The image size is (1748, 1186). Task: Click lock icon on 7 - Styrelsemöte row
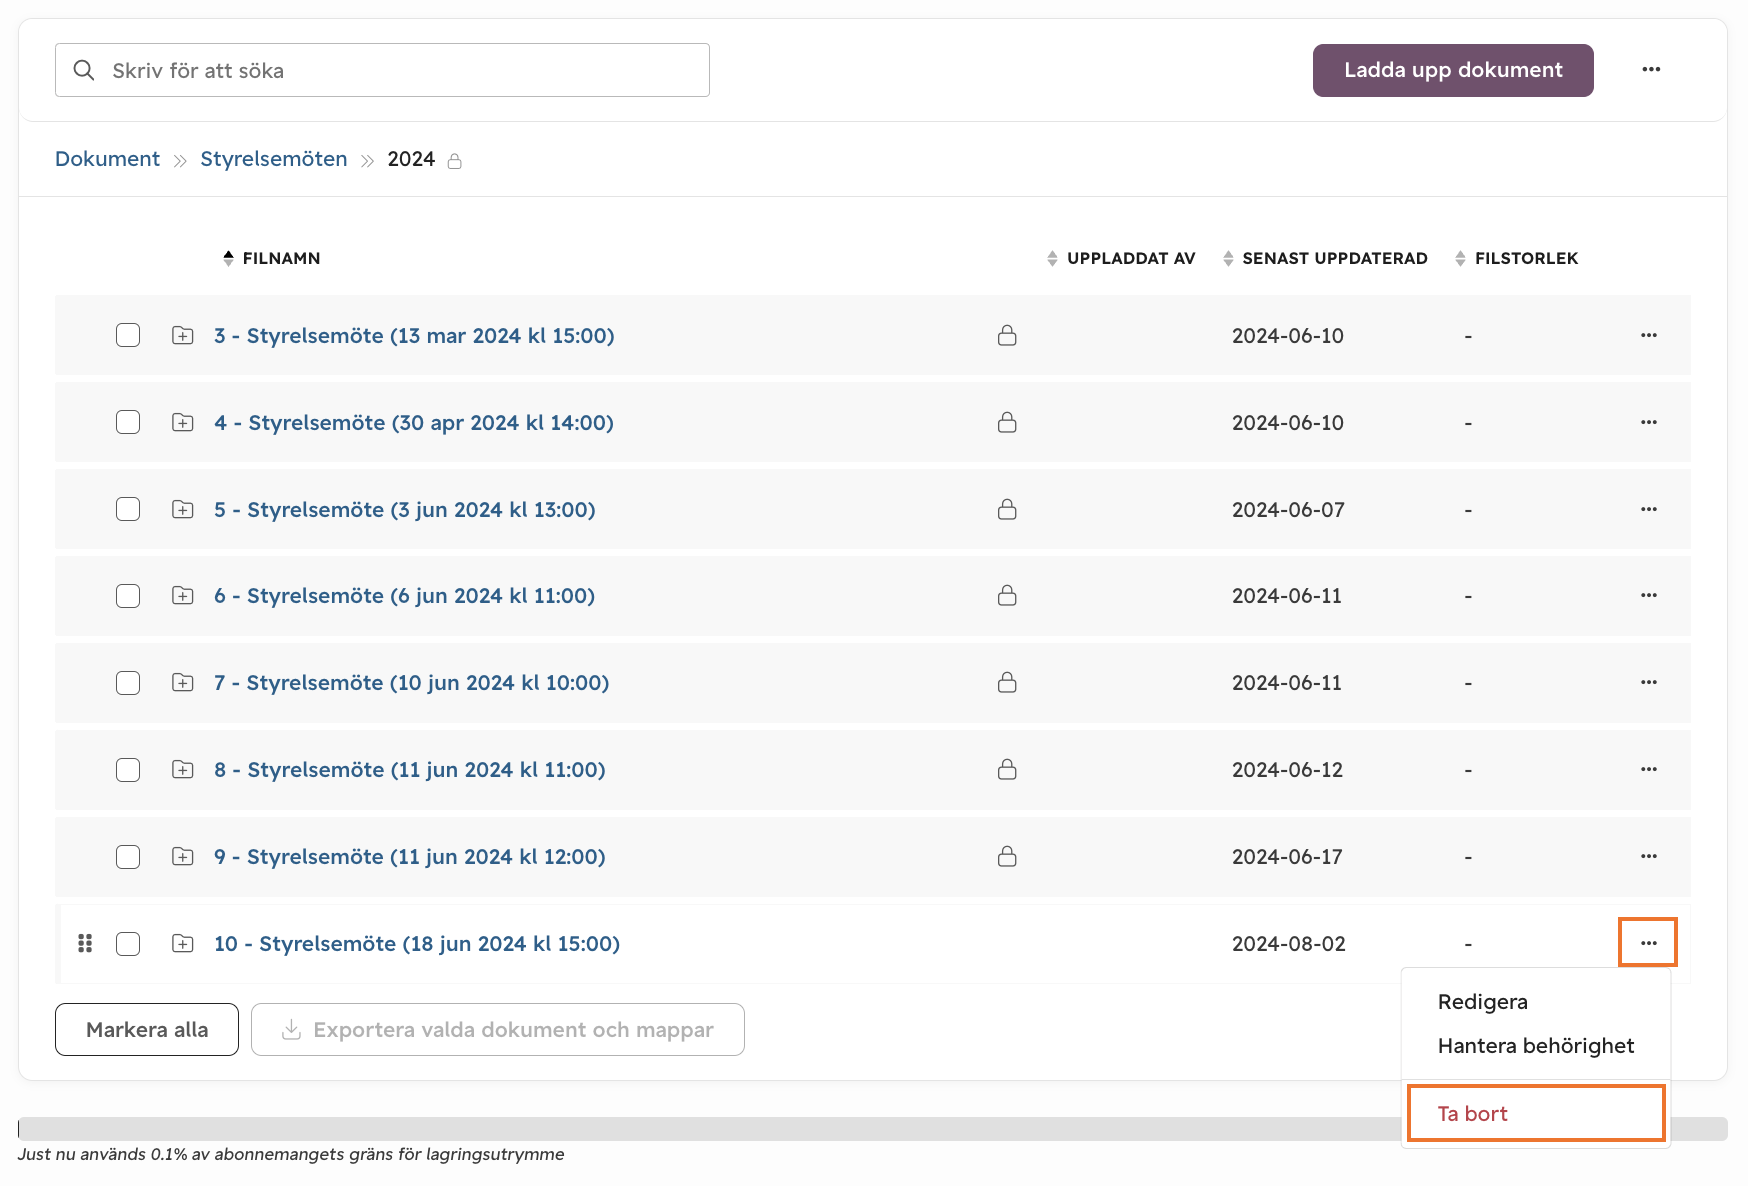pyautogui.click(x=1007, y=682)
